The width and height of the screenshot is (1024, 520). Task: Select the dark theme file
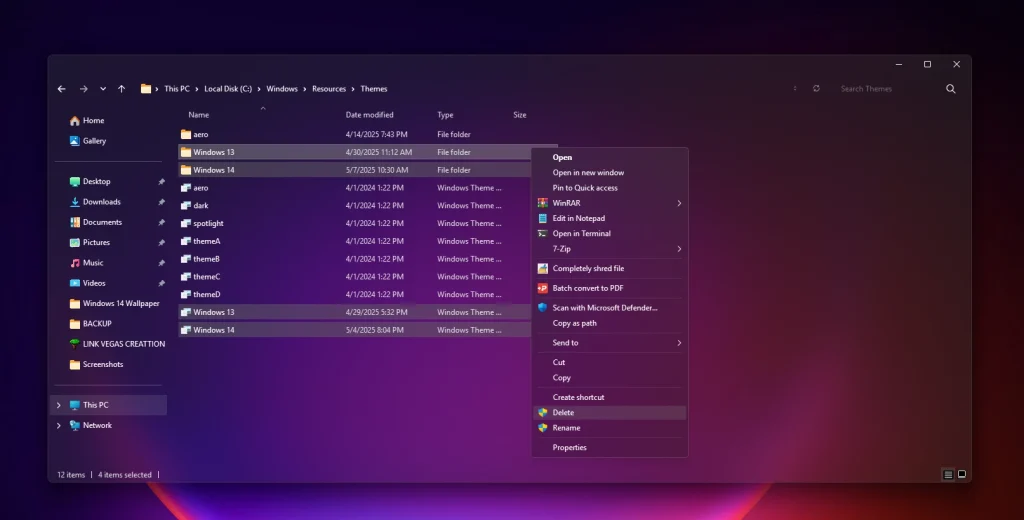(354, 205)
